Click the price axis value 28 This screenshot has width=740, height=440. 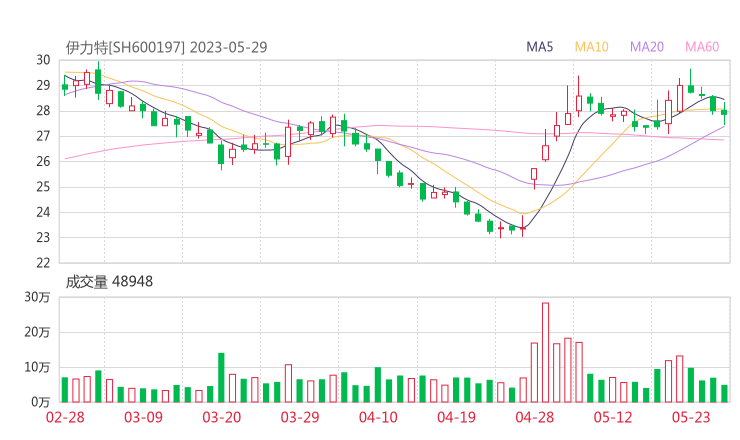43,111
